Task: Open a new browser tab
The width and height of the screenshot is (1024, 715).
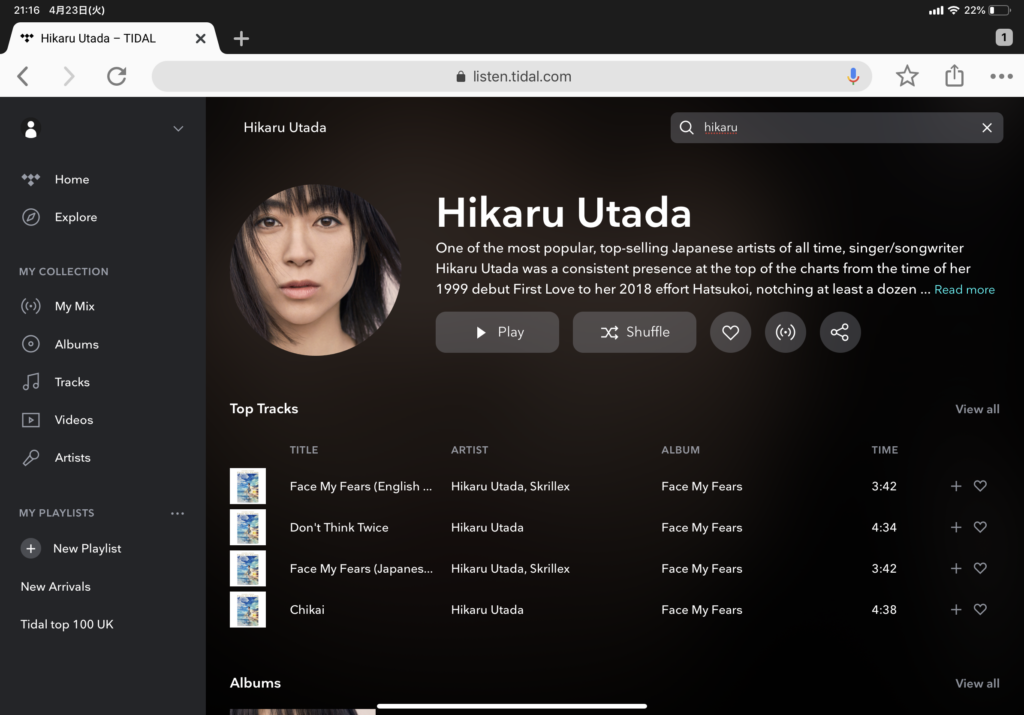Action: click(241, 39)
